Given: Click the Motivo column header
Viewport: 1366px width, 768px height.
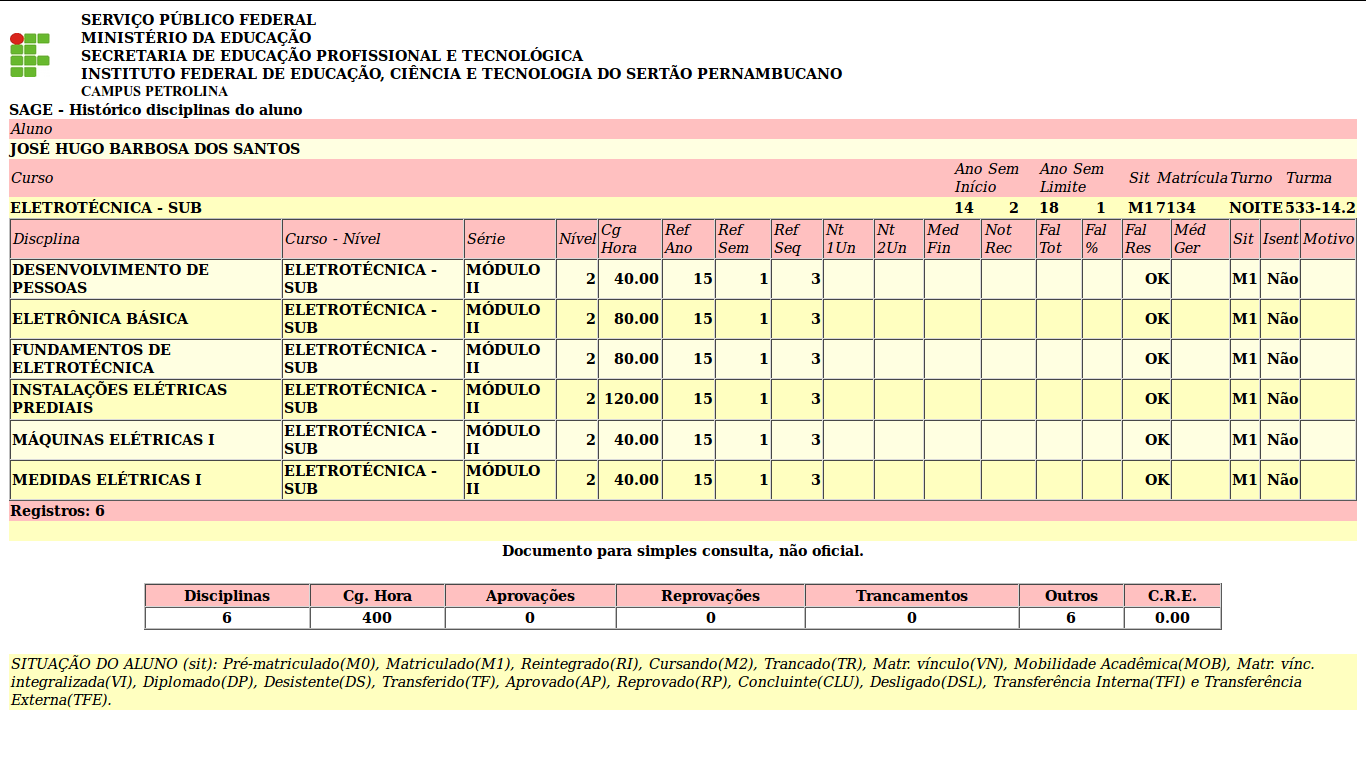Looking at the screenshot, I should click(x=1328, y=239).
